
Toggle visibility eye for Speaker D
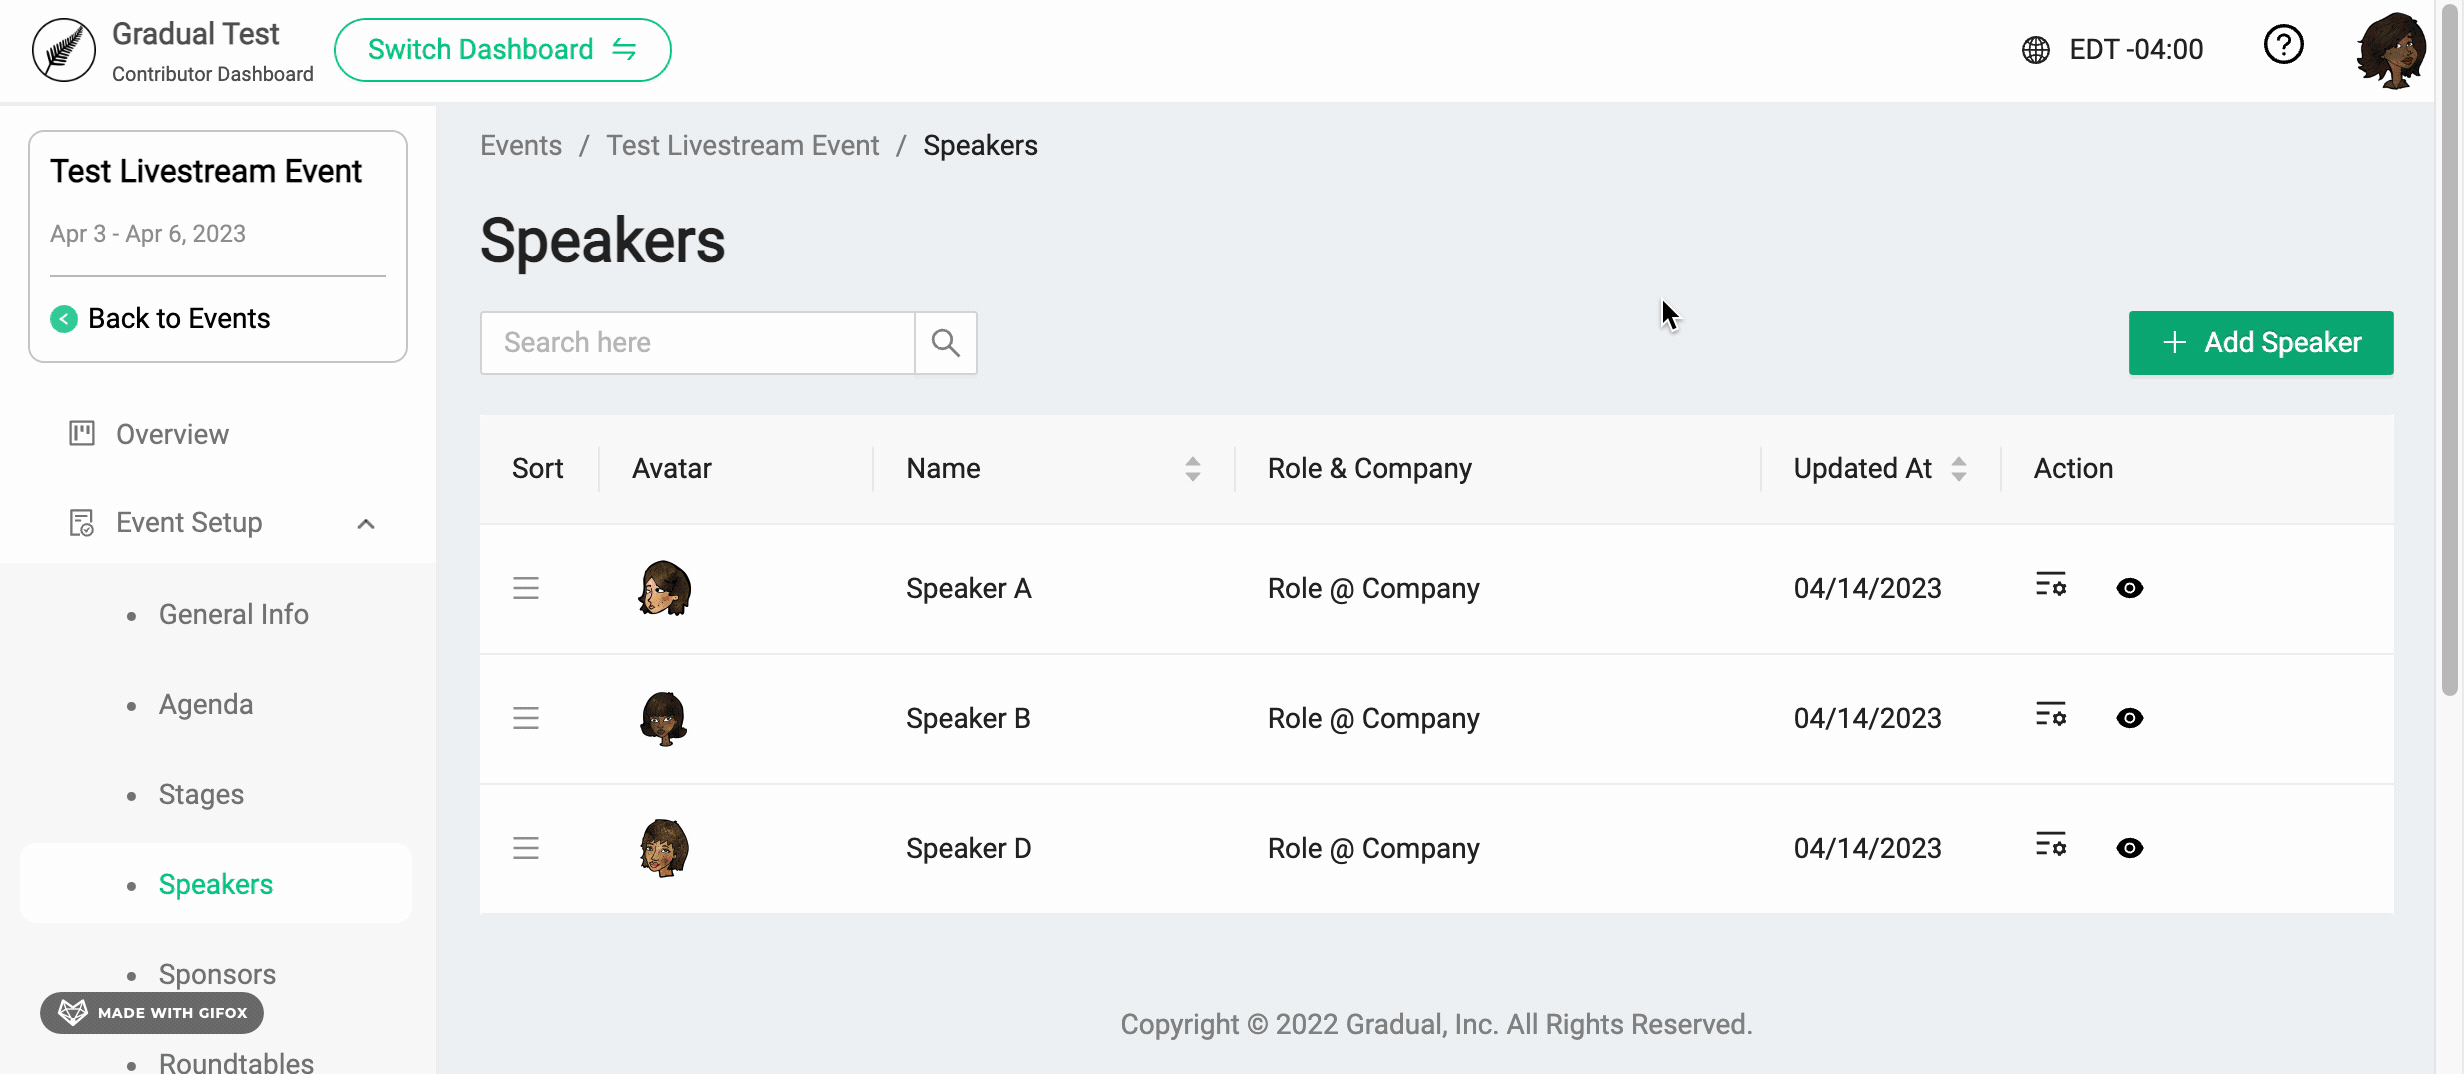click(x=2130, y=848)
